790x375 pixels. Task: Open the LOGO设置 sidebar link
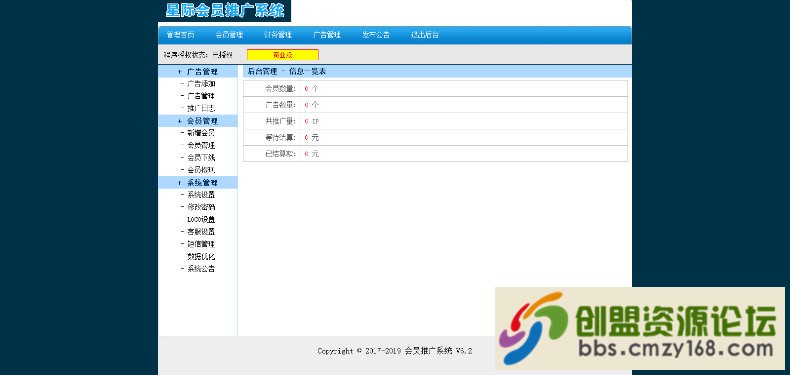click(x=201, y=219)
